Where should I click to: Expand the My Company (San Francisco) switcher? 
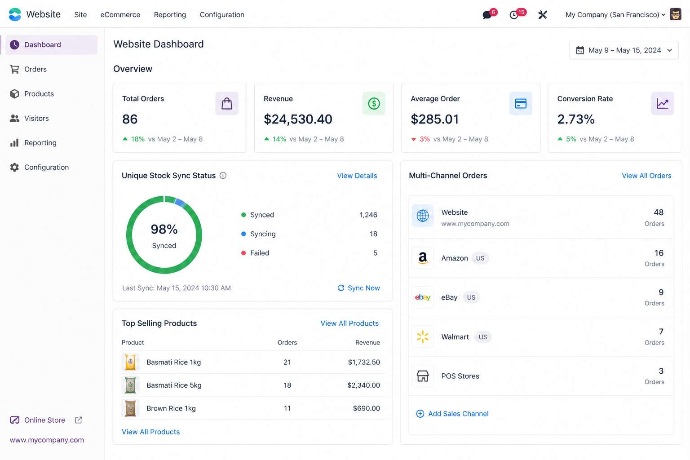click(615, 15)
